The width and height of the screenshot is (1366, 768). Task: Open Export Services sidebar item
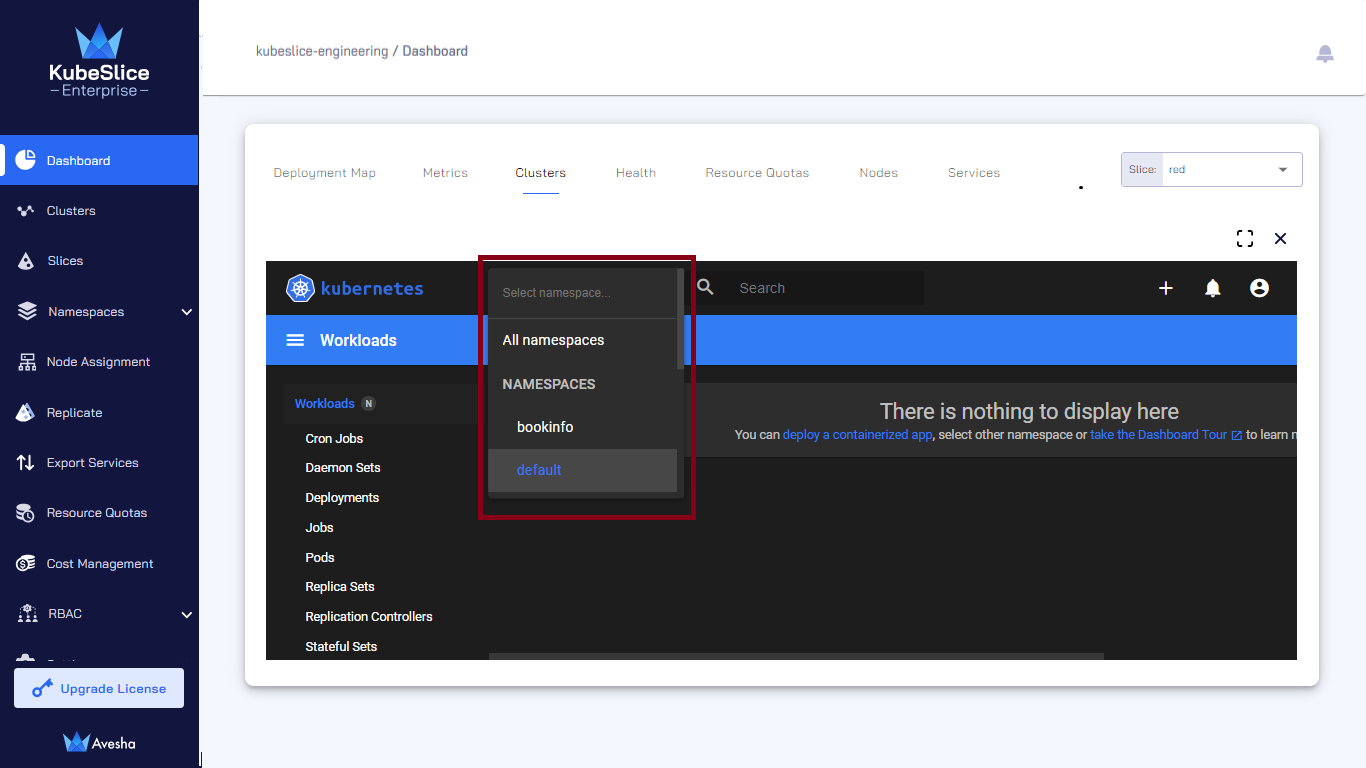[99, 463]
